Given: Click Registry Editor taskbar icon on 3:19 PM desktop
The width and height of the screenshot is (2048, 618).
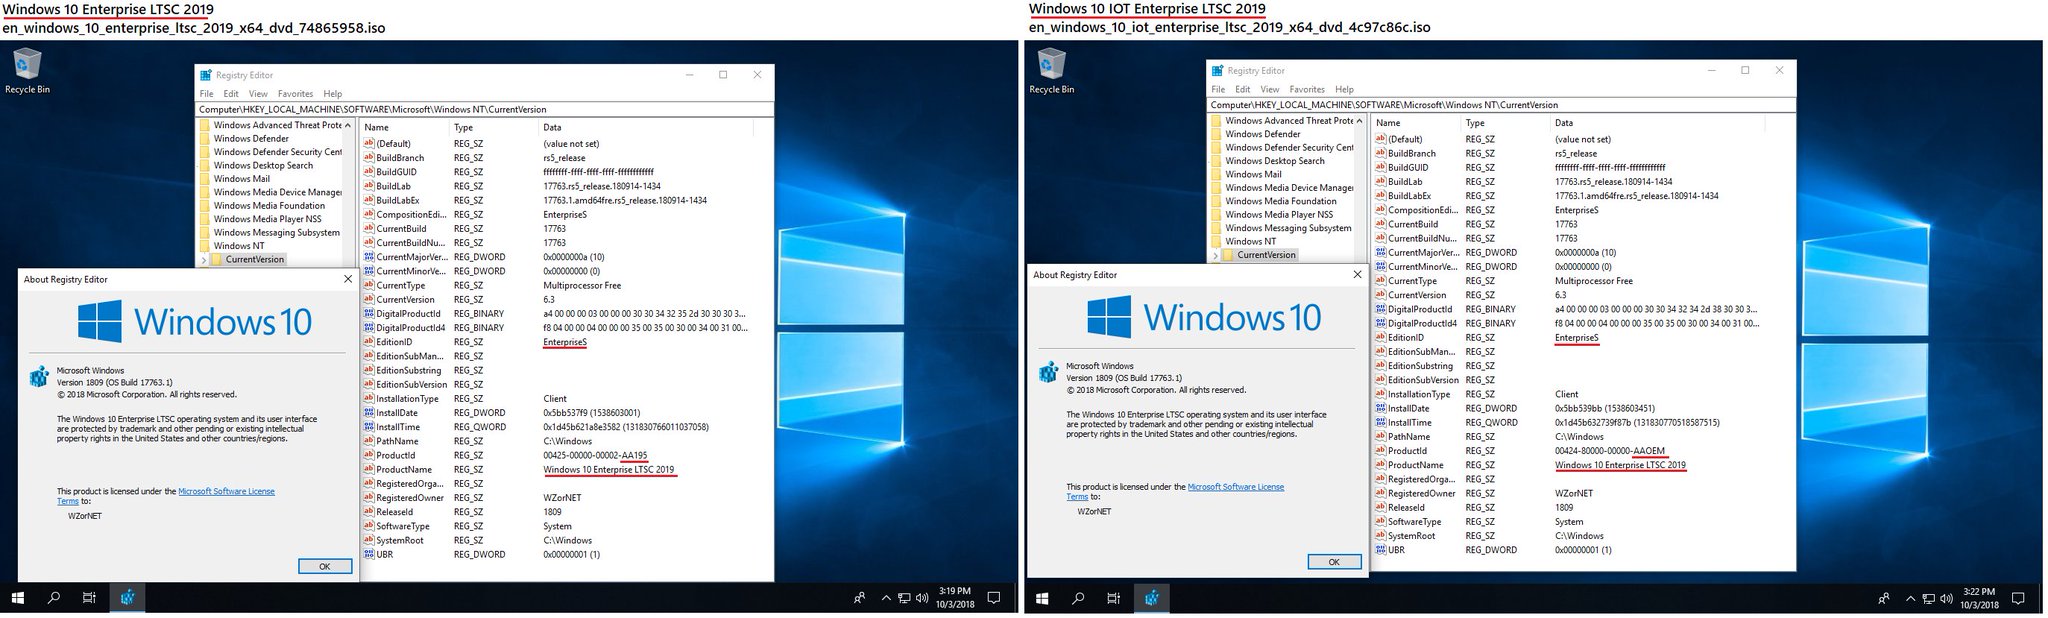Looking at the screenshot, I should [x=127, y=598].
